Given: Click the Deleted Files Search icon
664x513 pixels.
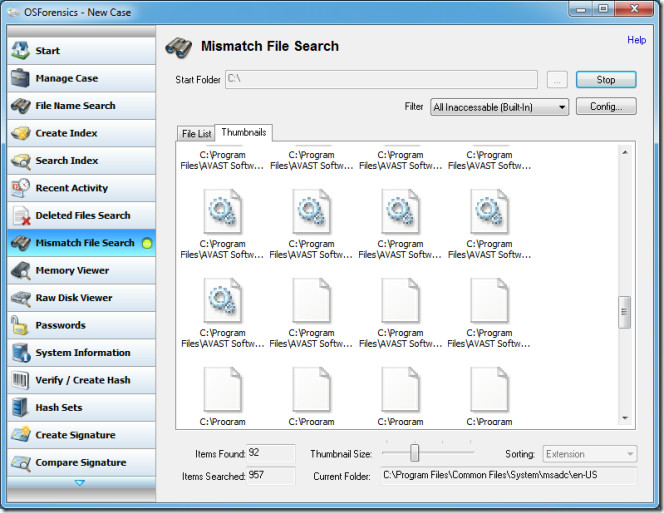Looking at the screenshot, I should (x=20, y=215).
